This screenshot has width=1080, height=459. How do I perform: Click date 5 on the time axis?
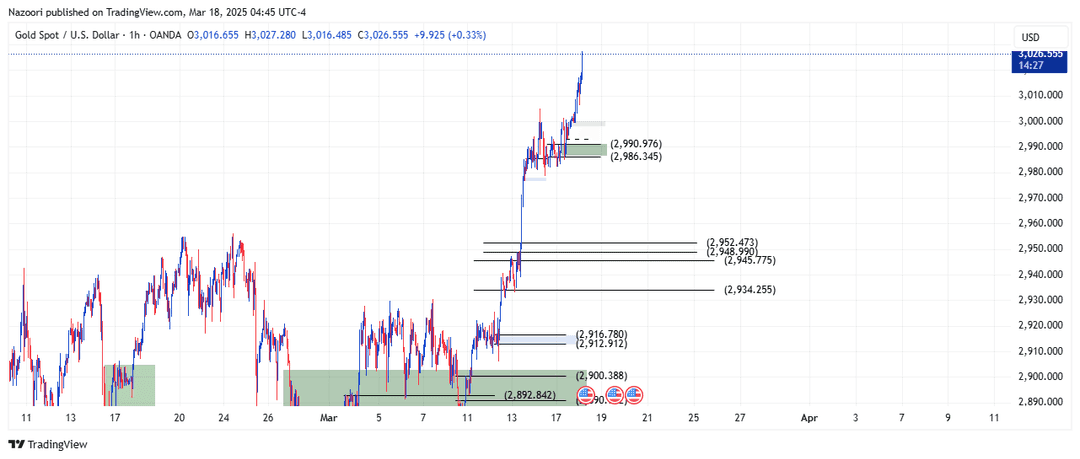click(x=378, y=418)
